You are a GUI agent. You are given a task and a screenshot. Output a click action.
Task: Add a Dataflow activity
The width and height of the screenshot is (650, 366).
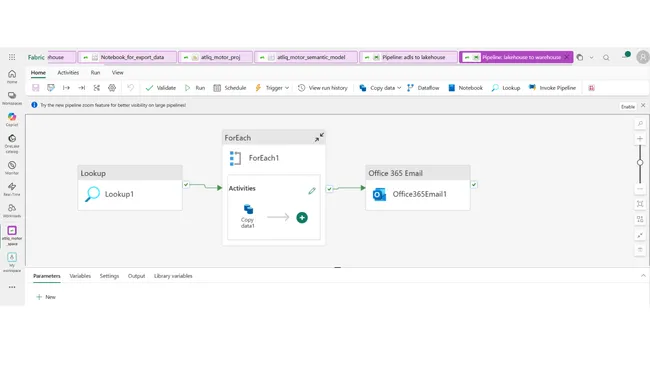[423, 88]
